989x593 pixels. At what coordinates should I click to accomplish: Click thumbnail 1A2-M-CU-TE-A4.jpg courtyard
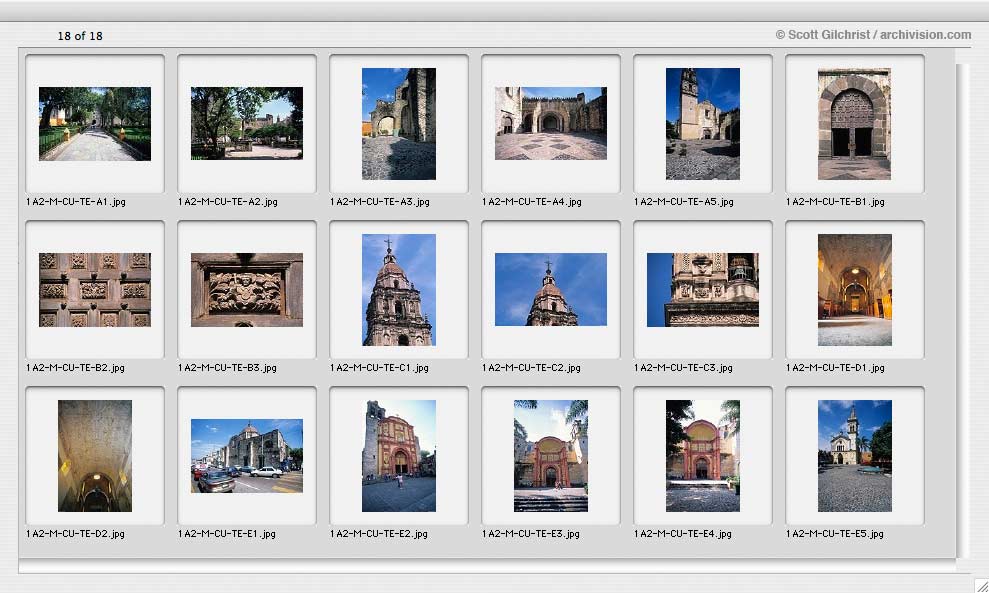click(x=551, y=124)
